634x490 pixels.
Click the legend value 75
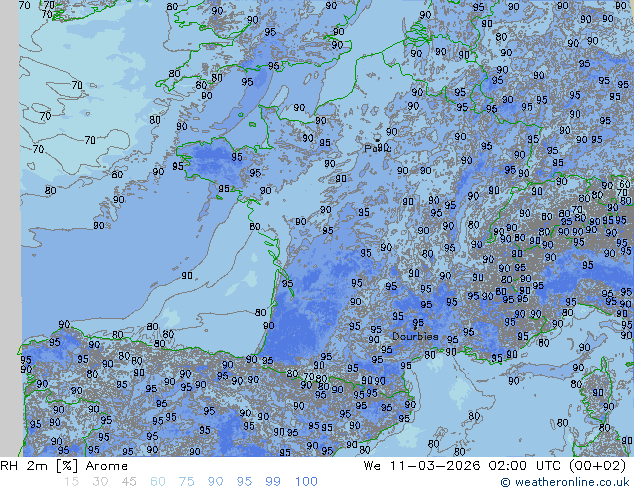[186, 482]
